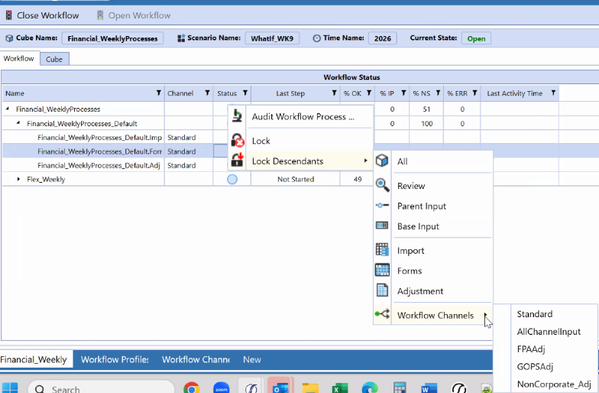The image size is (599, 393).
Task: Collapse the Financial_WeeklyProcesses_Default node
Action: pyautogui.click(x=18, y=123)
